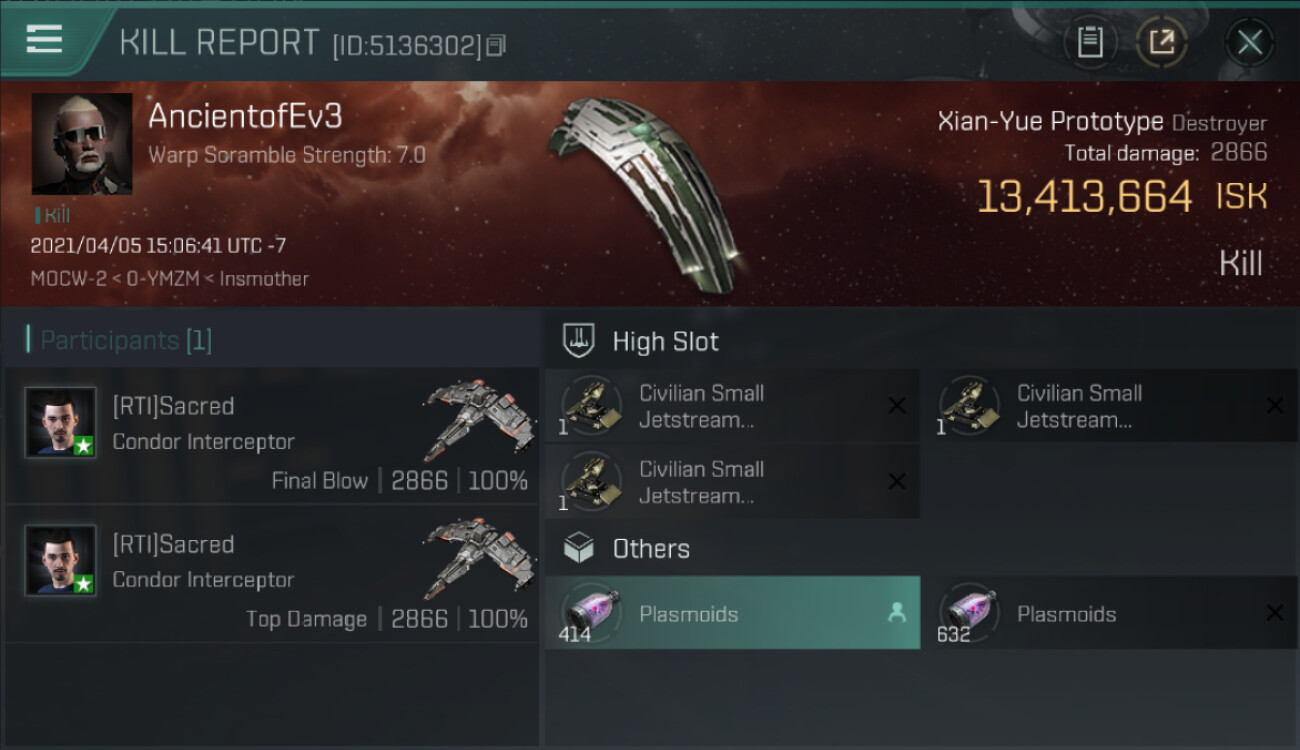Image resolution: width=1300 pixels, height=750 pixels.
Task: Click first Civilian Small Jetstream module icon
Action: pyautogui.click(x=590, y=405)
